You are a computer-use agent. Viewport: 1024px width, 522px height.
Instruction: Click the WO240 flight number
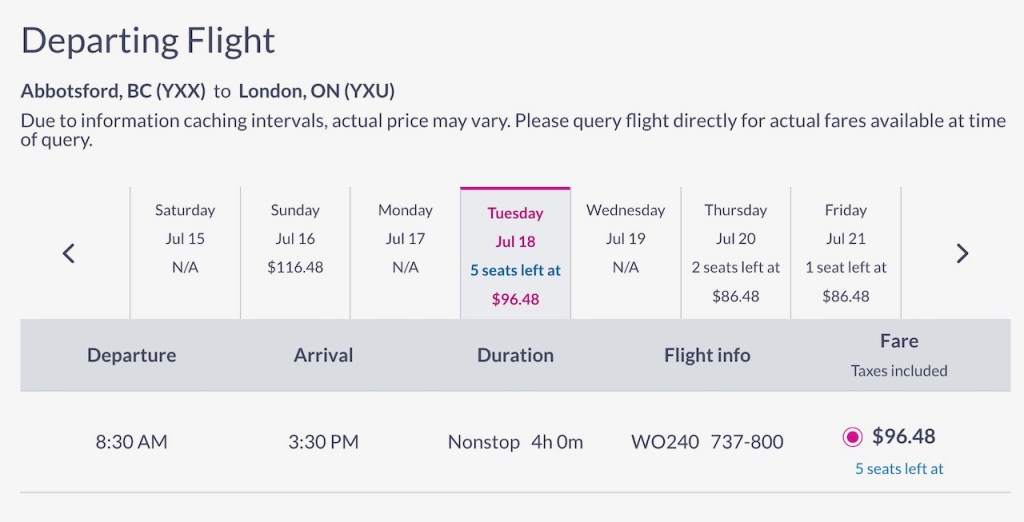point(665,441)
